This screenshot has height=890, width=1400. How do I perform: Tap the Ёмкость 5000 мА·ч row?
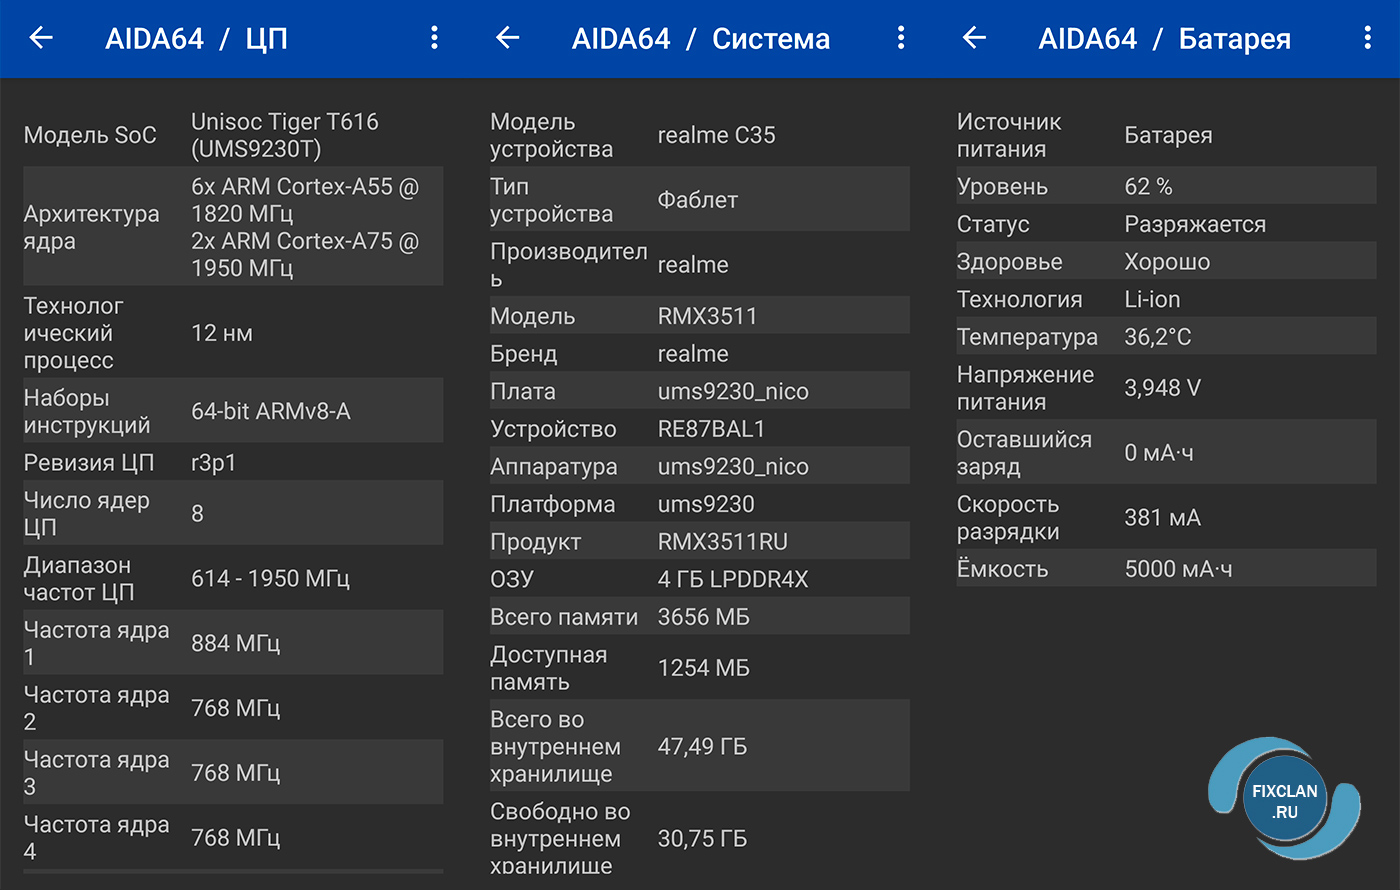1165,568
